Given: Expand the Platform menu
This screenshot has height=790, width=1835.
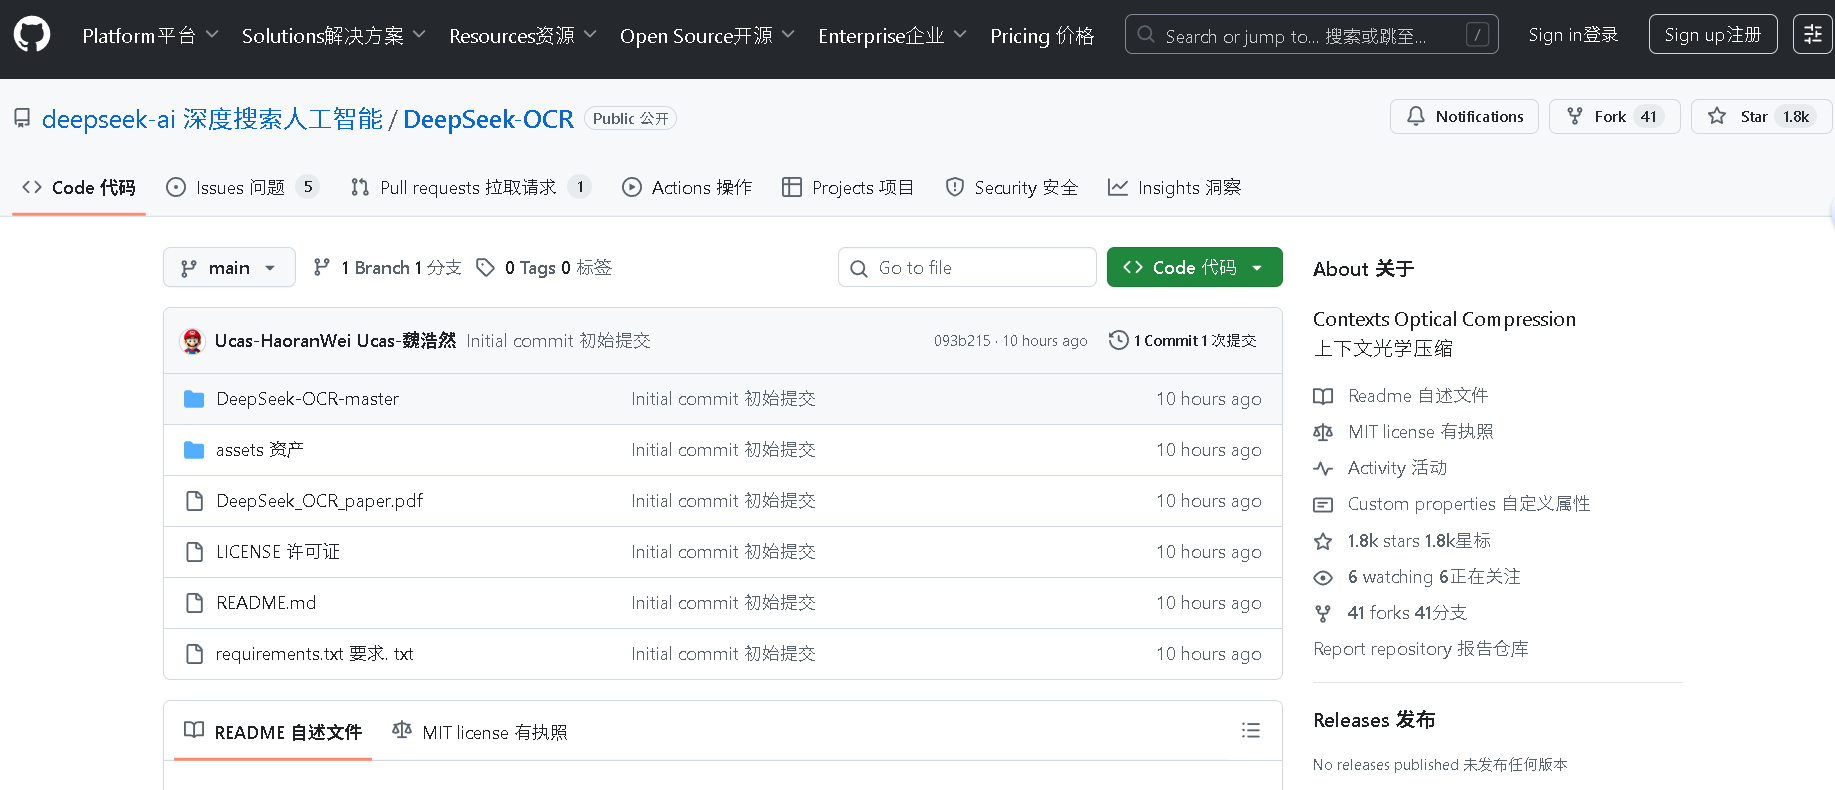Looking at the screenshot, I should tap(150, 36).
